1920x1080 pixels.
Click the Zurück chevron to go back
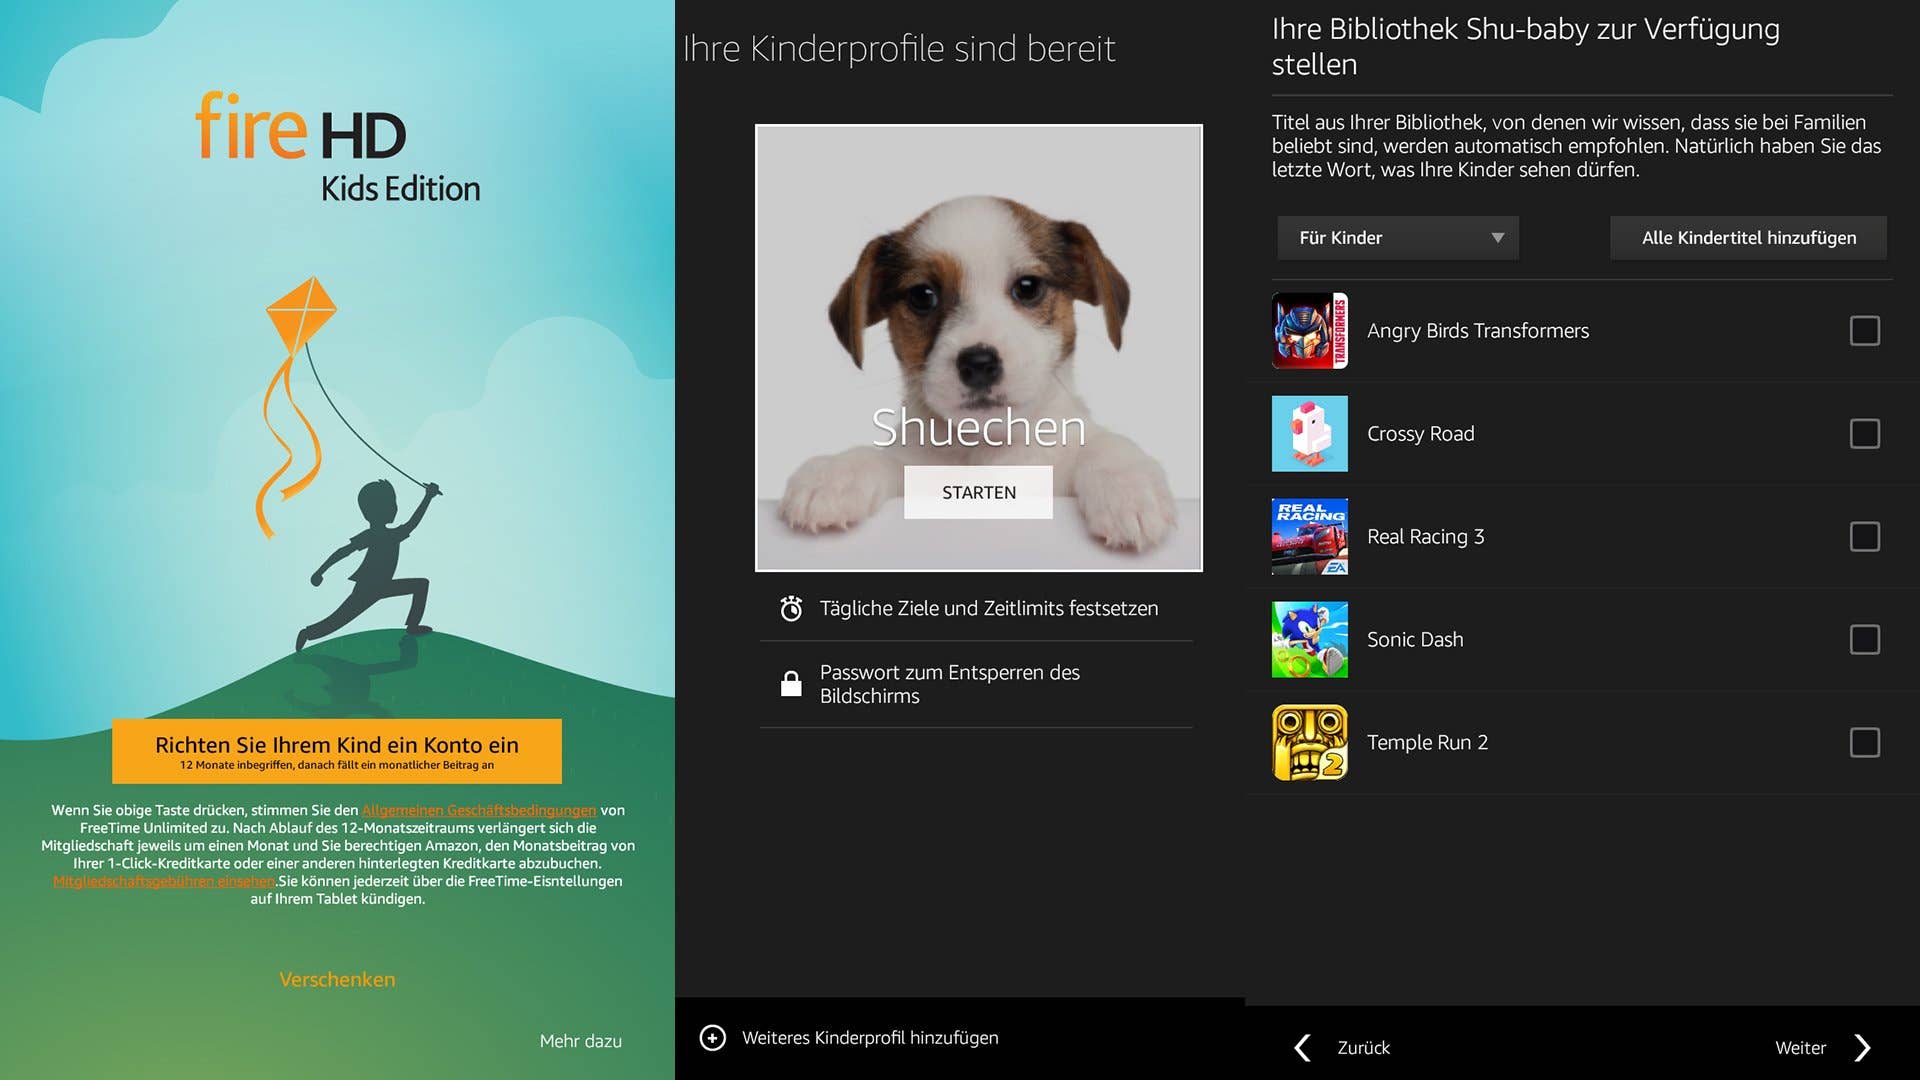tap(1301, 1047)
